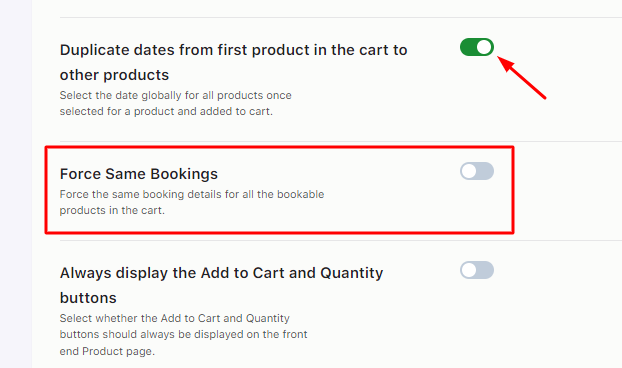622x368 pixels.
Task: Click the lavender left sidebar strip
Action: (x=16, y=184)
